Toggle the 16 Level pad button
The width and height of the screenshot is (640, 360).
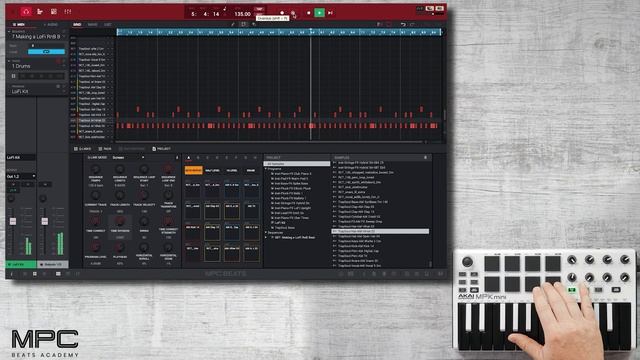(x=232, y=170)
